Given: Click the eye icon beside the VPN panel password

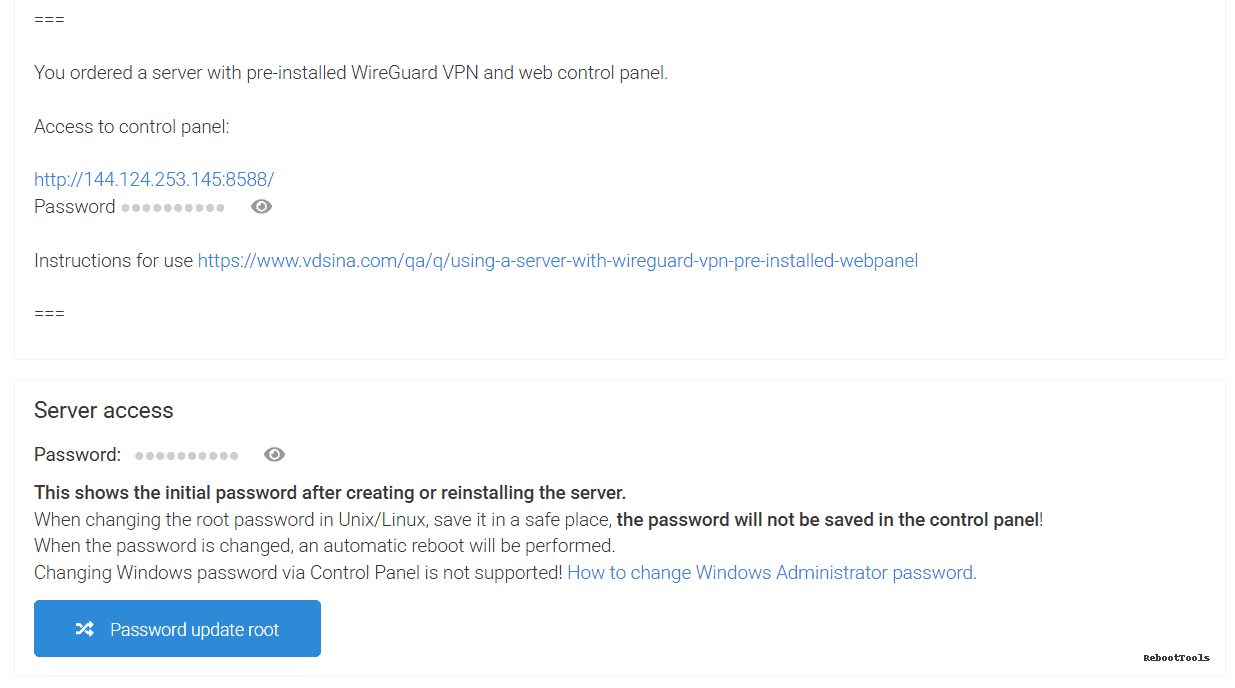Looking at the screenshot, I should pos(261,206).
